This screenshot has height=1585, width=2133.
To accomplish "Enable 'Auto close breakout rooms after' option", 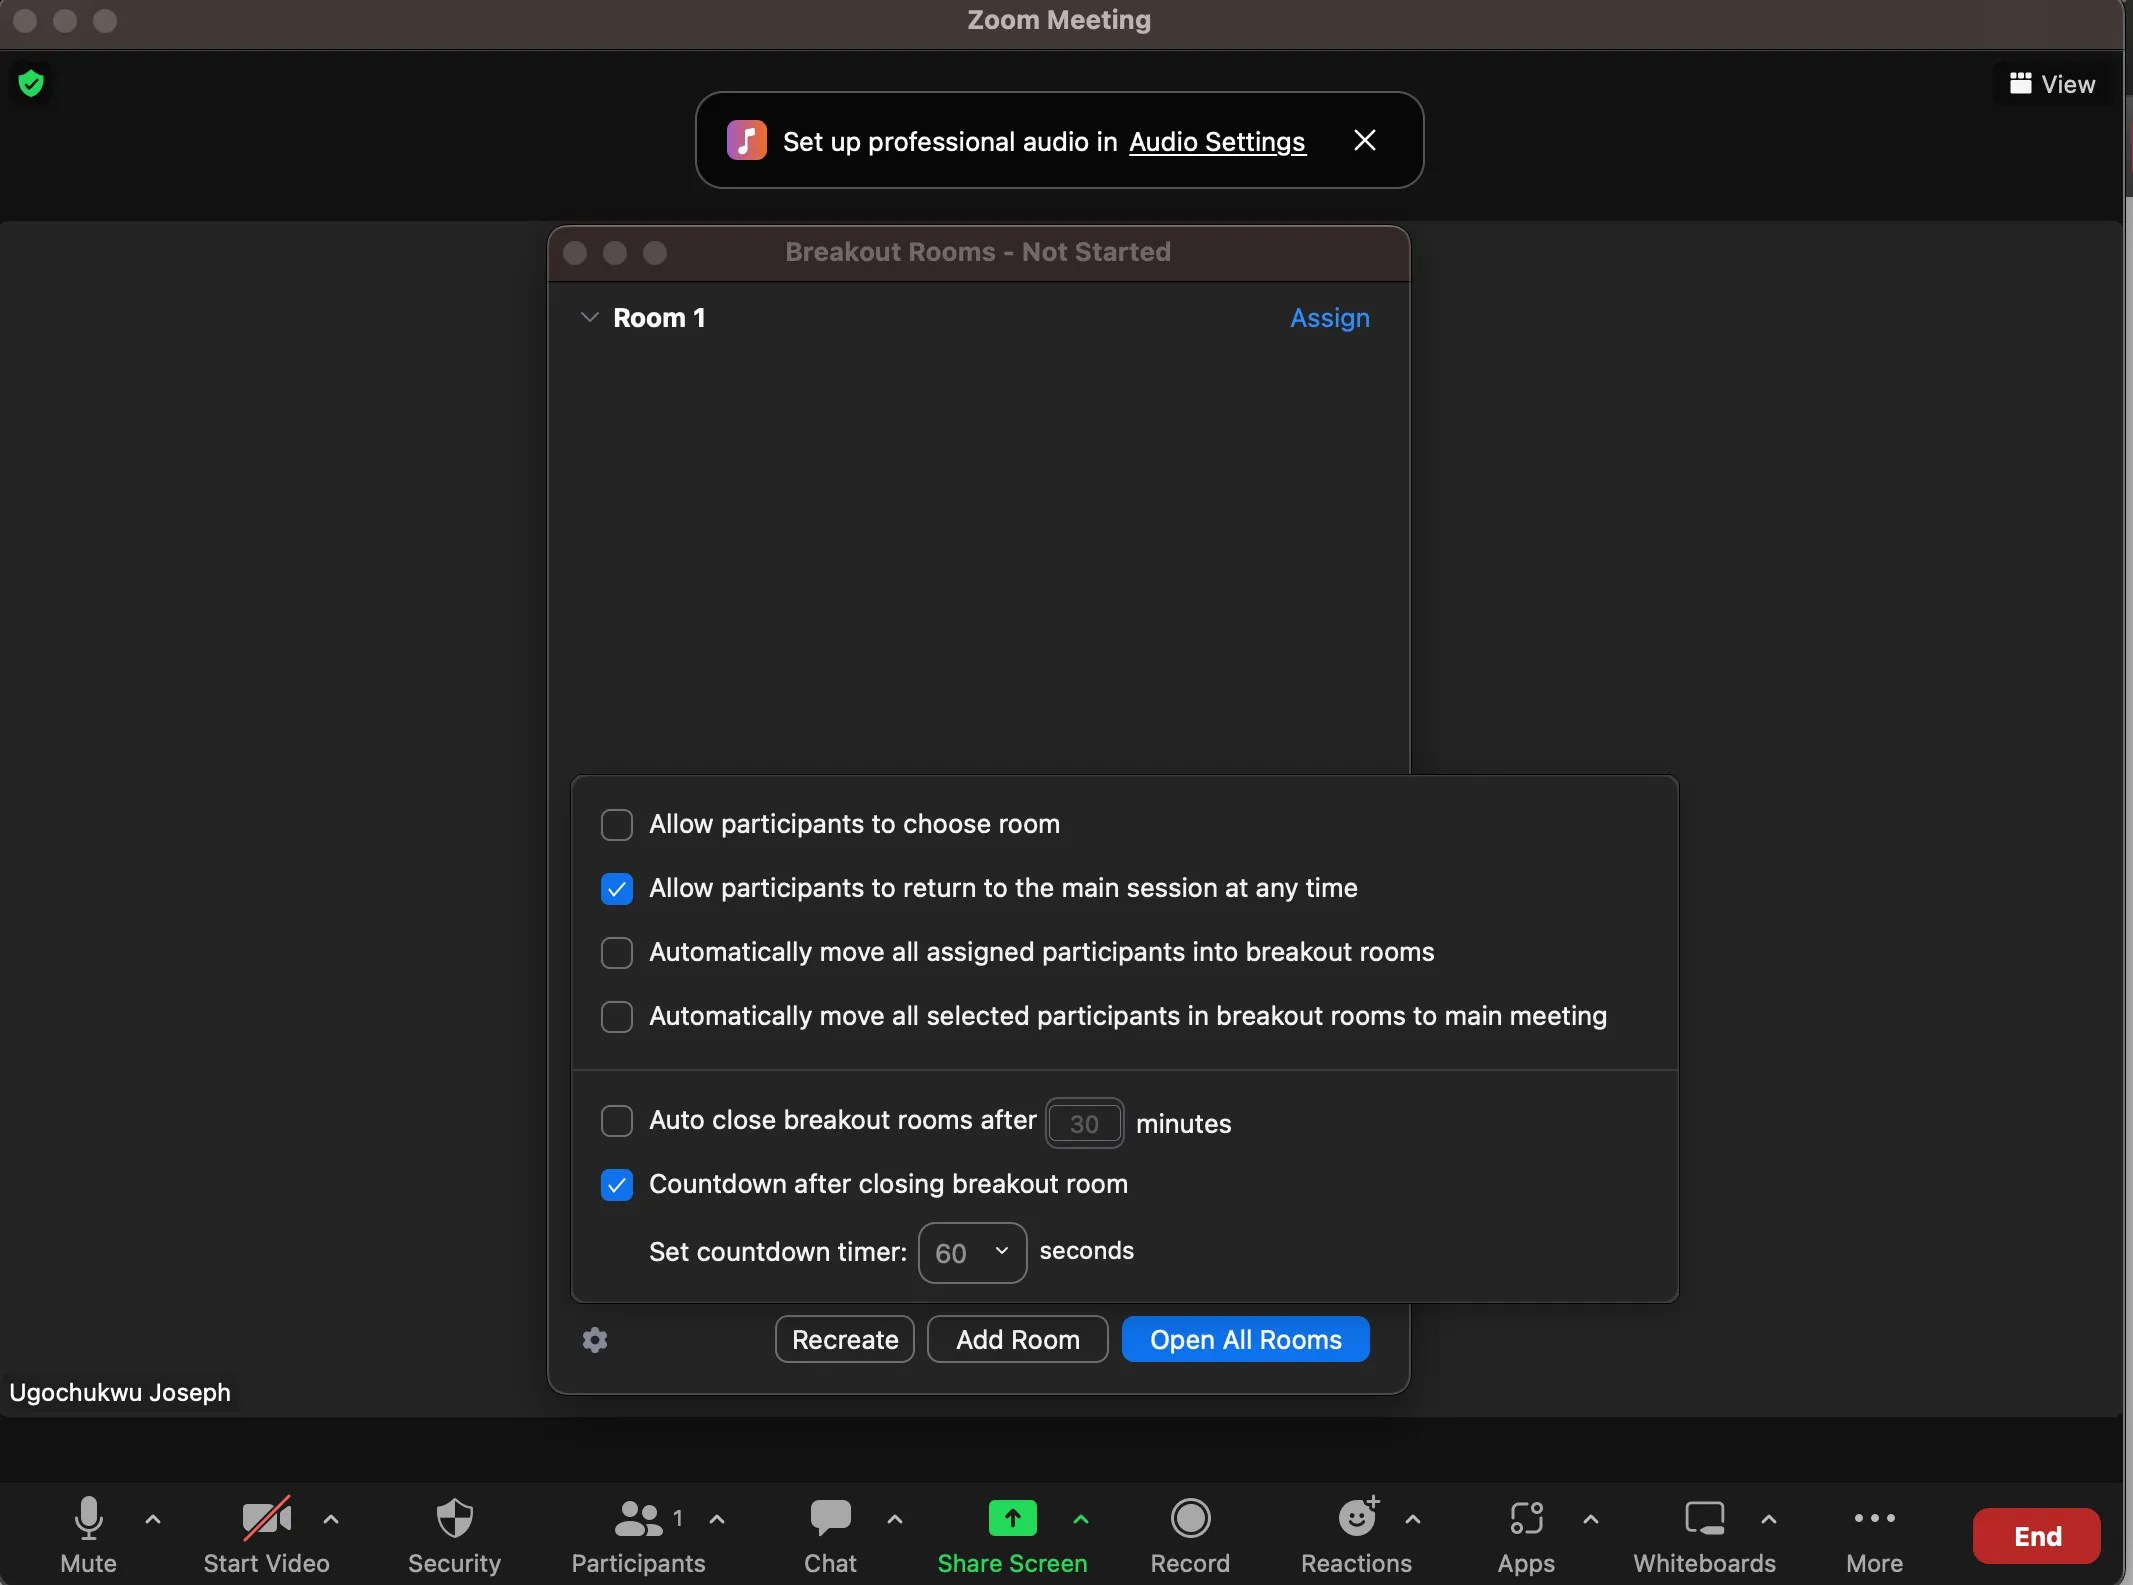I will click(617, 1121).
